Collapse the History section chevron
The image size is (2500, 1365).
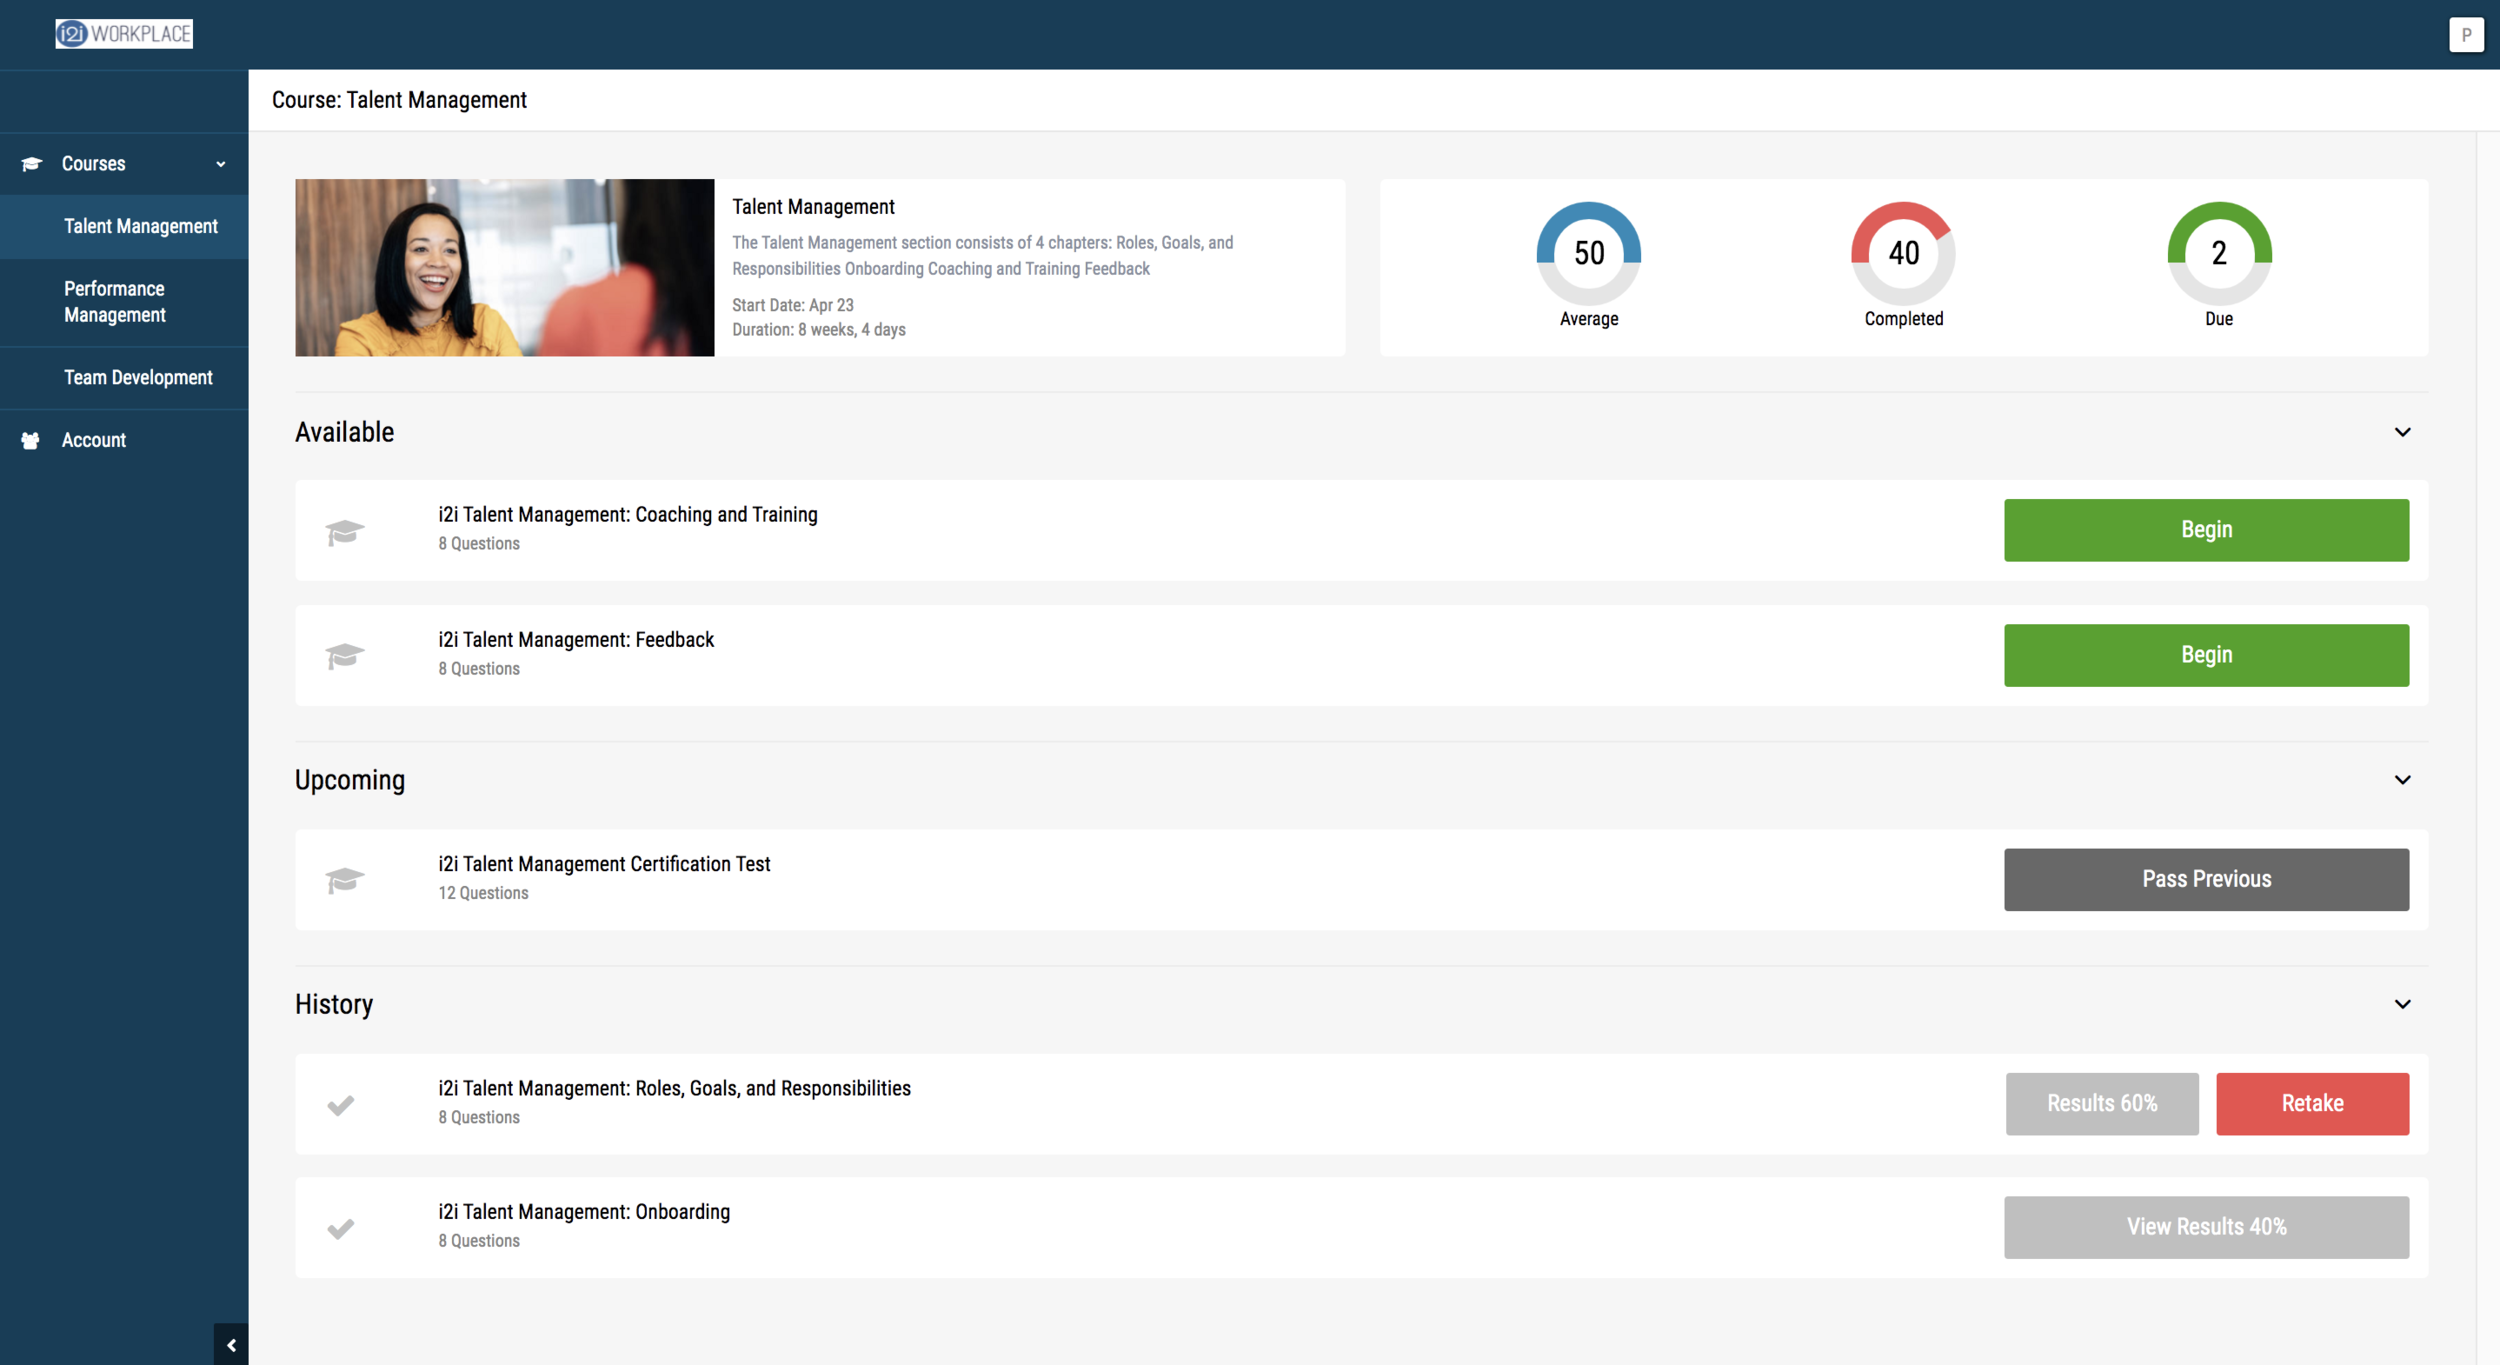(x=2402, y=1004)
